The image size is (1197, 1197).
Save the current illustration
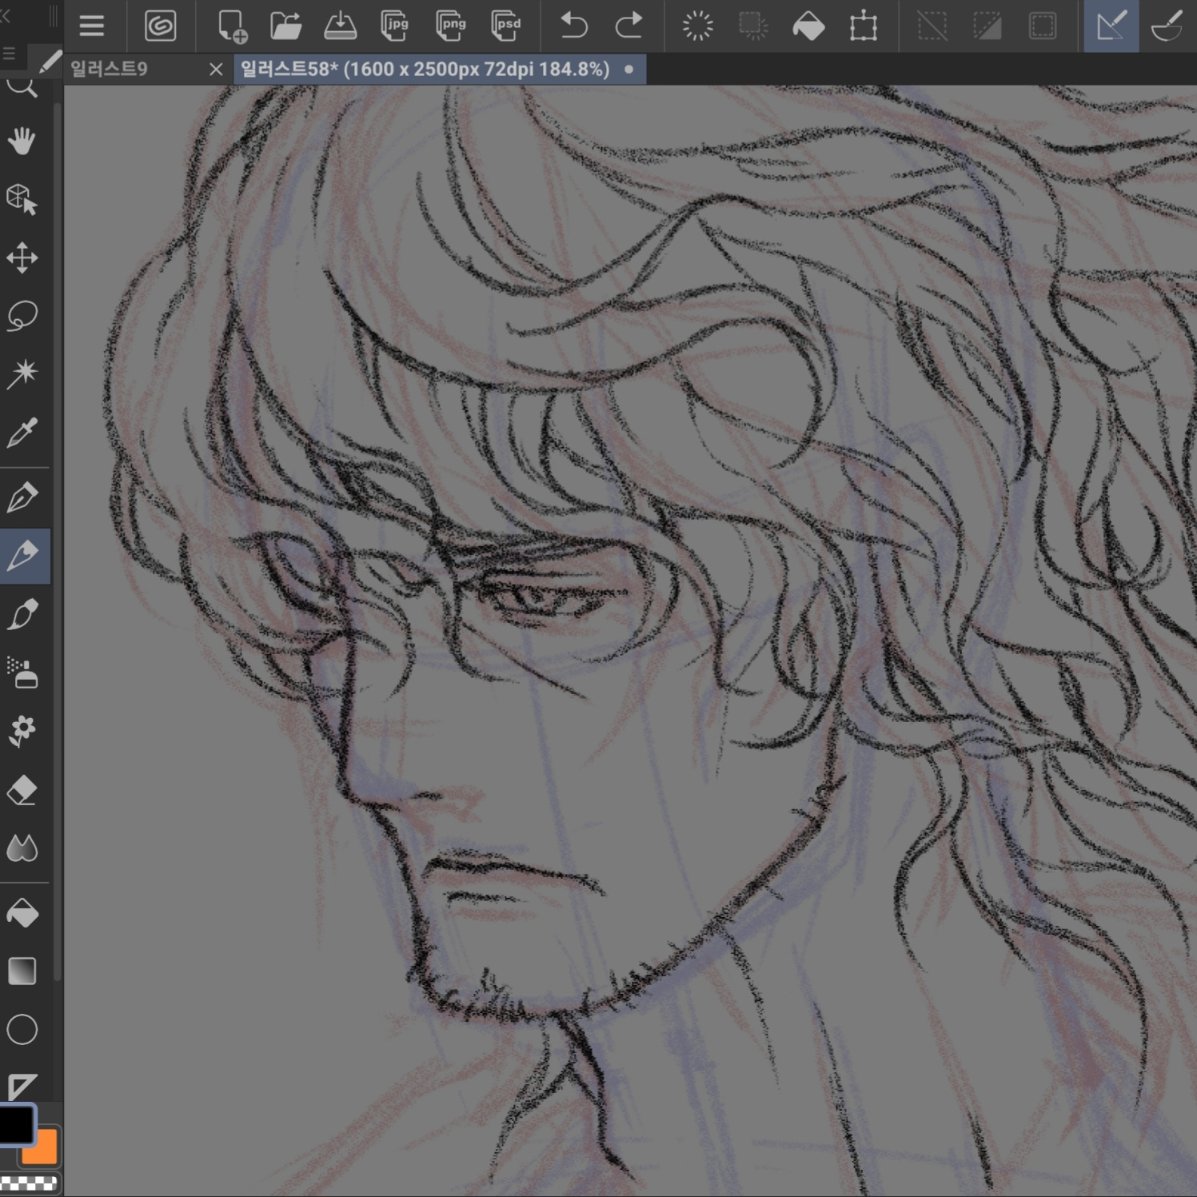pos(340,26)
